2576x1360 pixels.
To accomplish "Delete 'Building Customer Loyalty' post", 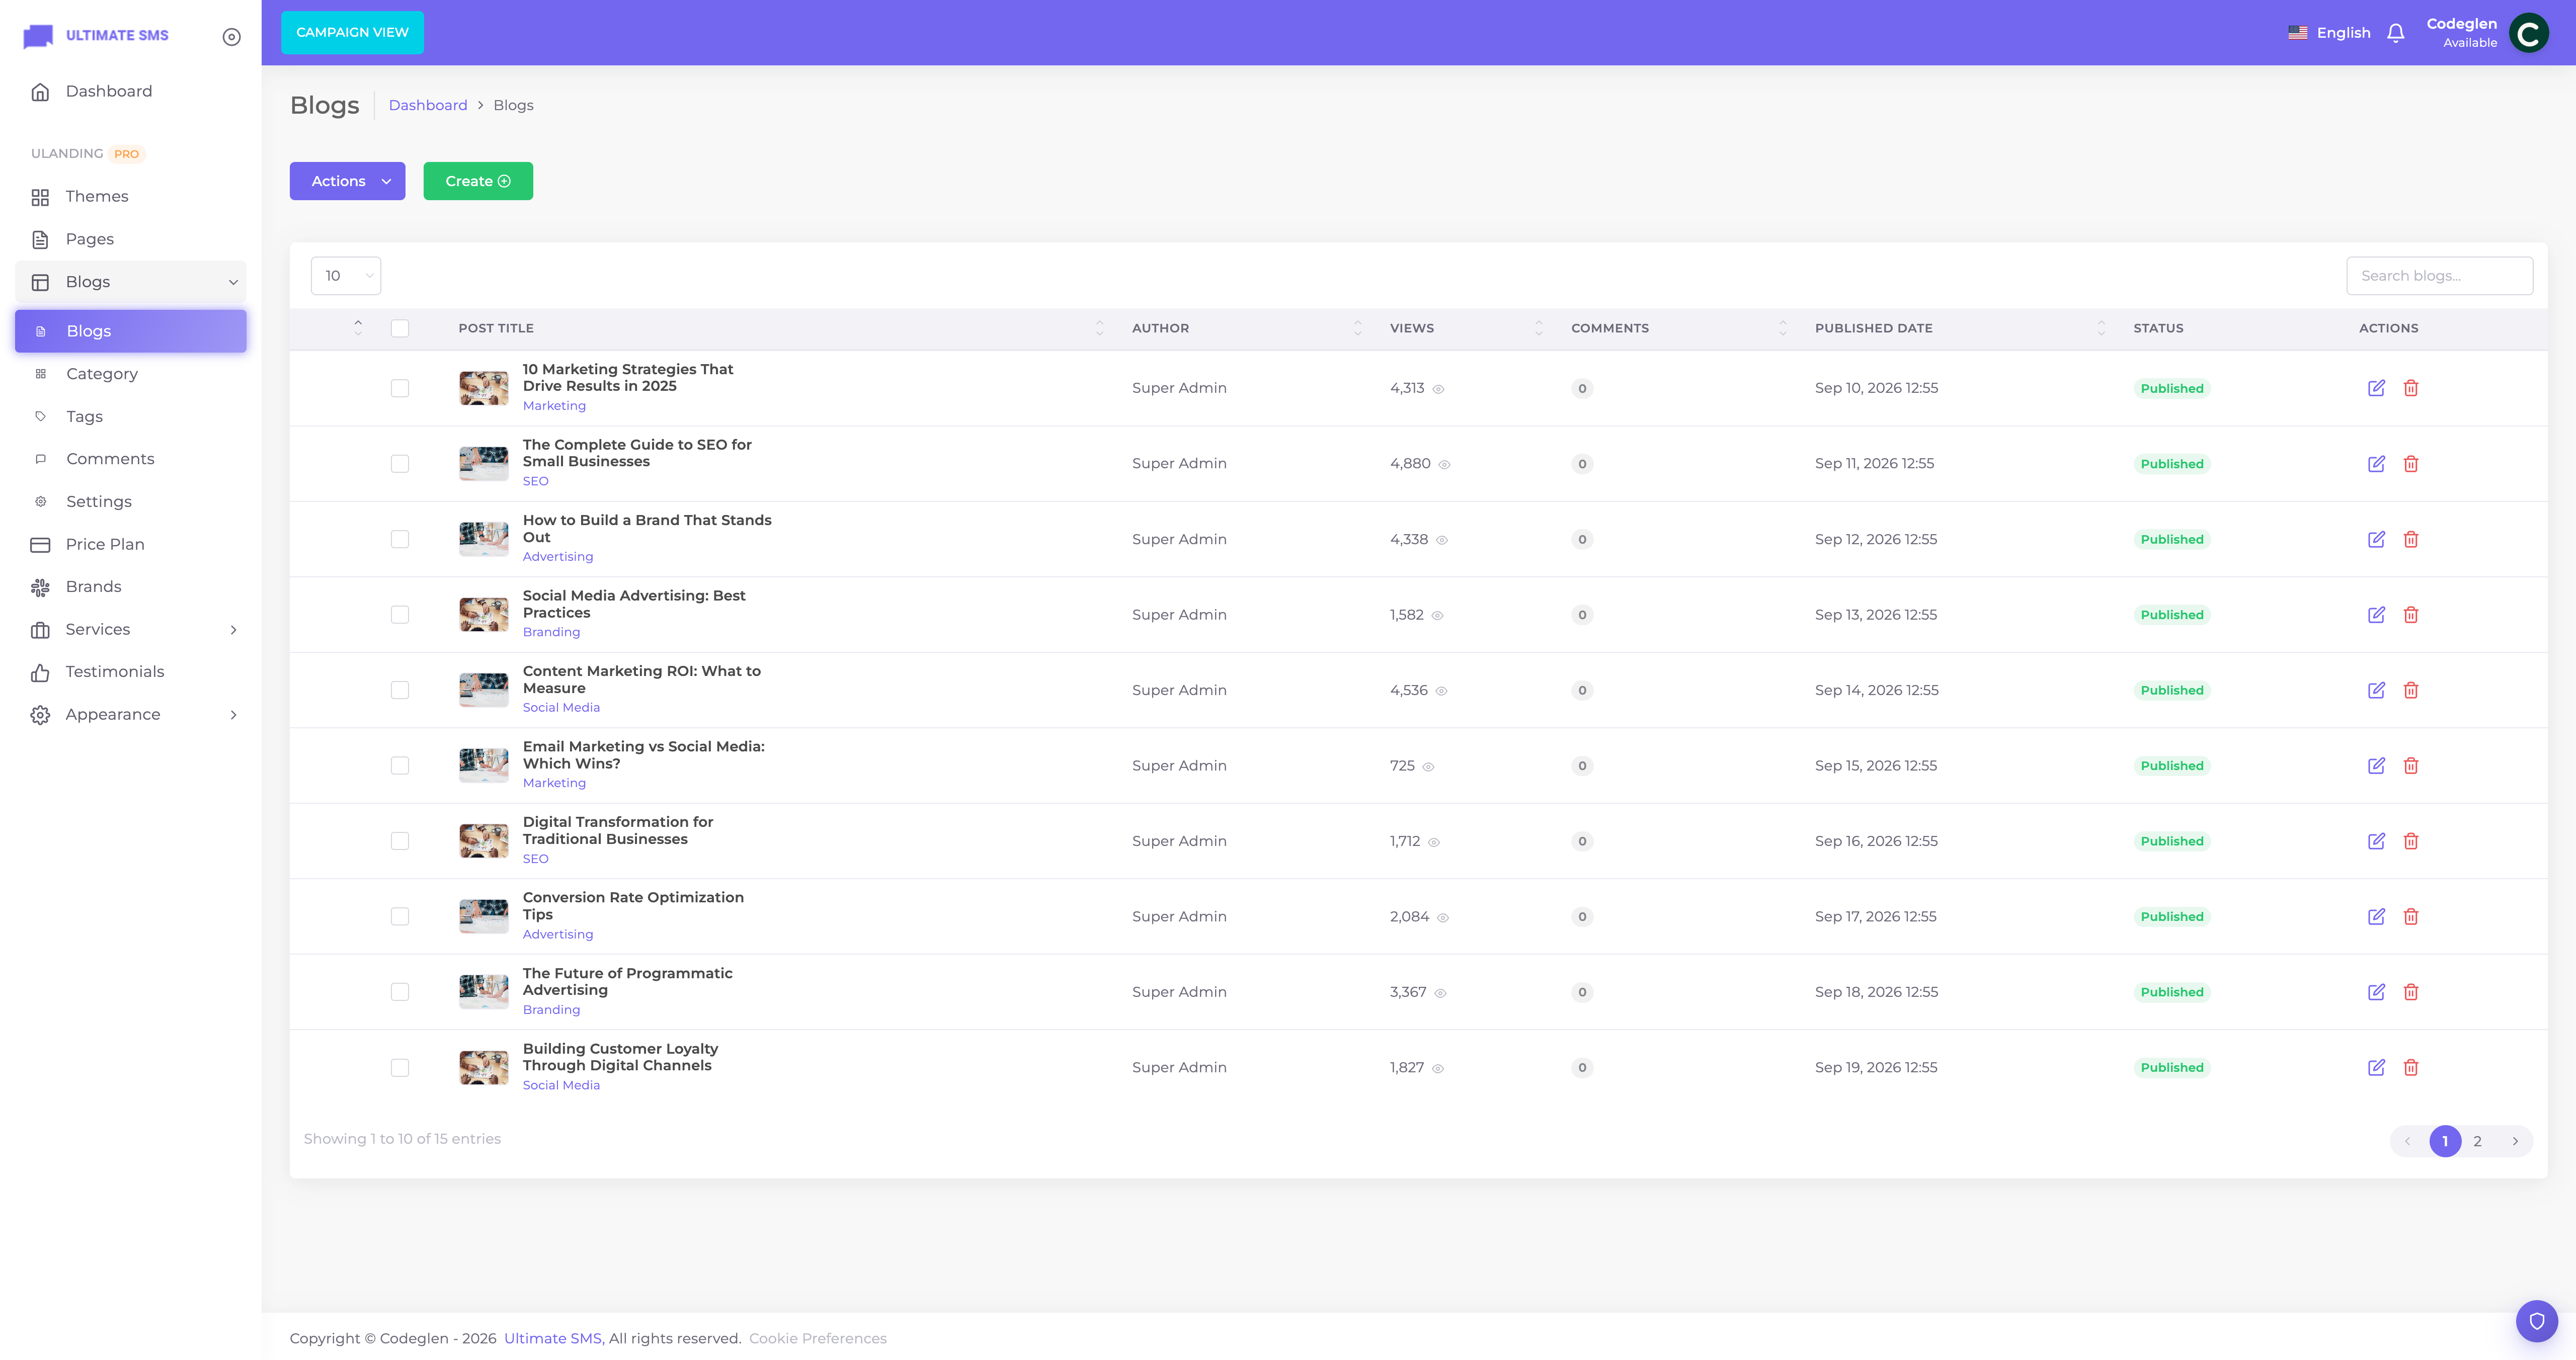I will tap(2411, 1068).
